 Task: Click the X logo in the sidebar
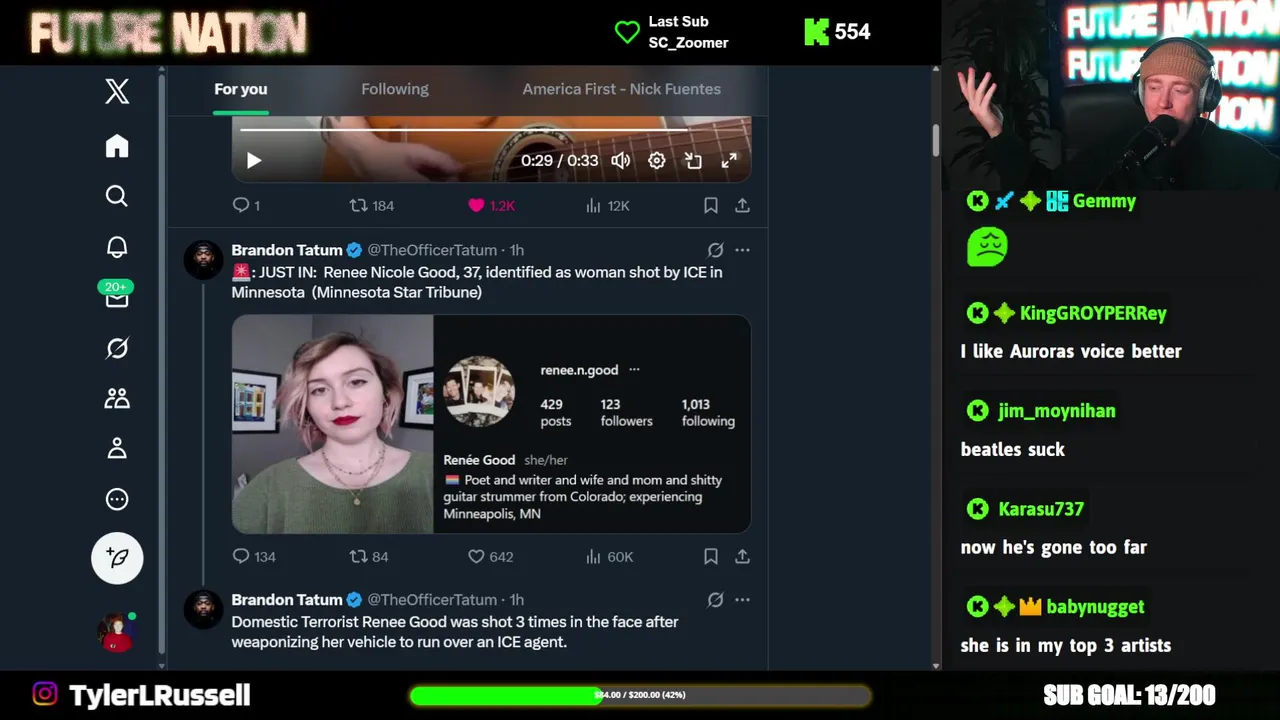pyautogui.click(x=117, y=91)
